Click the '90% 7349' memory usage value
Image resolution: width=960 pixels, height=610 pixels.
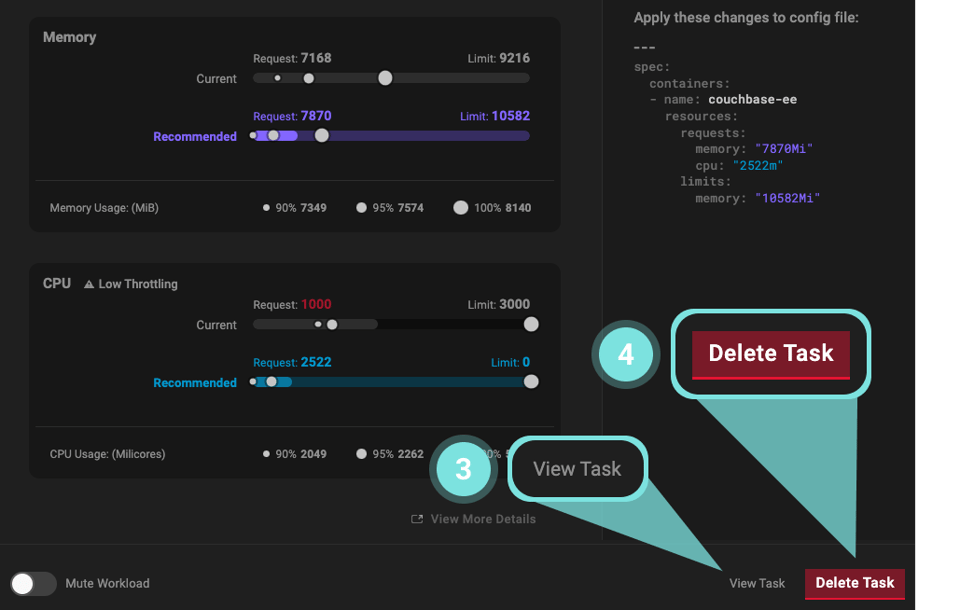click(294, 208)
